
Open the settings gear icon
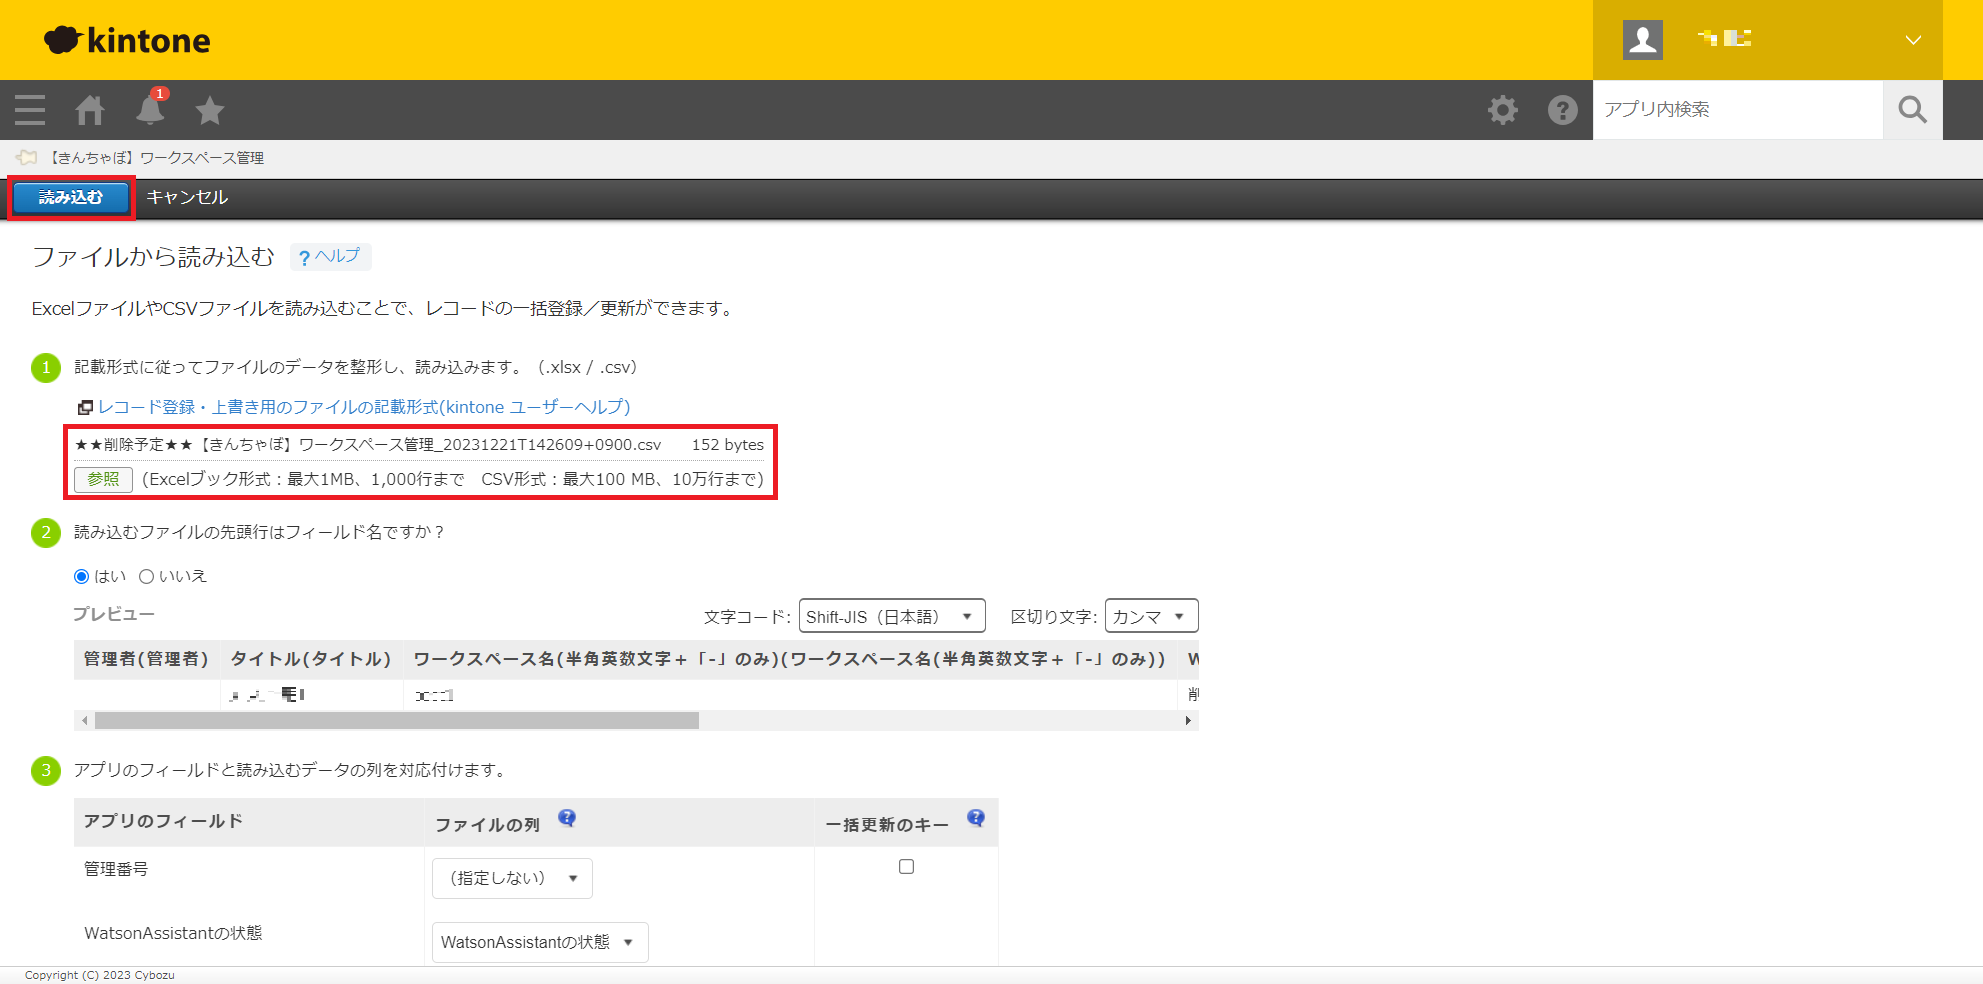pyautogui.click(x=1502, y=110)
